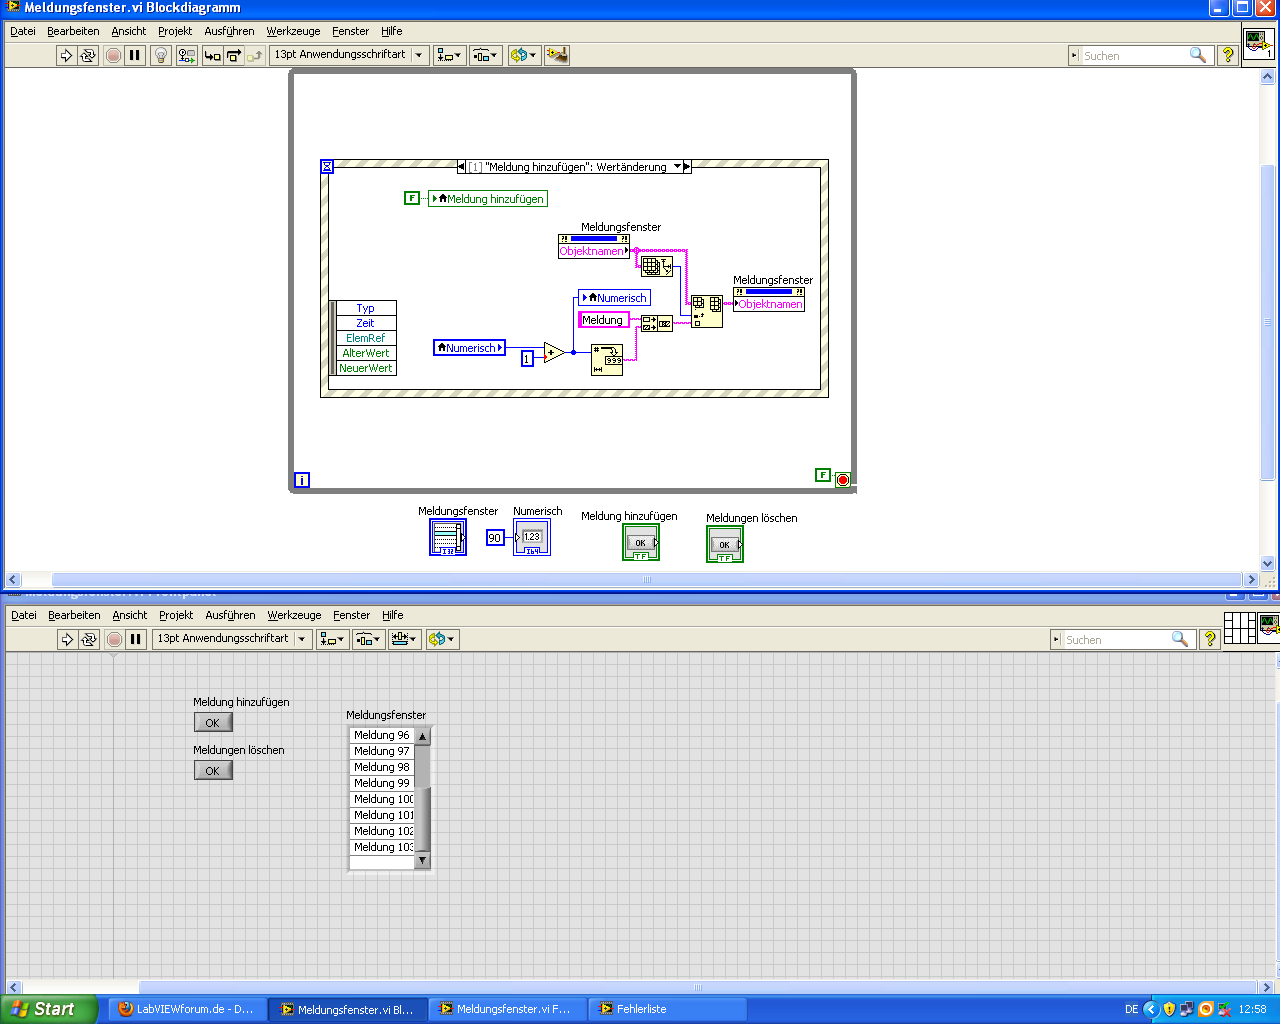Image resolution: width=1280 pixels, height=1024 pixels.
Task: Start continuous run in block diagram toolbar
Action: [x=88, y=55]
